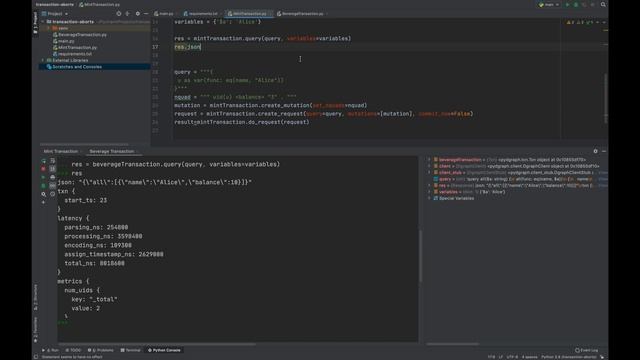This screenshot has width=640, height=360.
Task: Open the Beverage Transaction console tab
Action: tap(111, 151)
